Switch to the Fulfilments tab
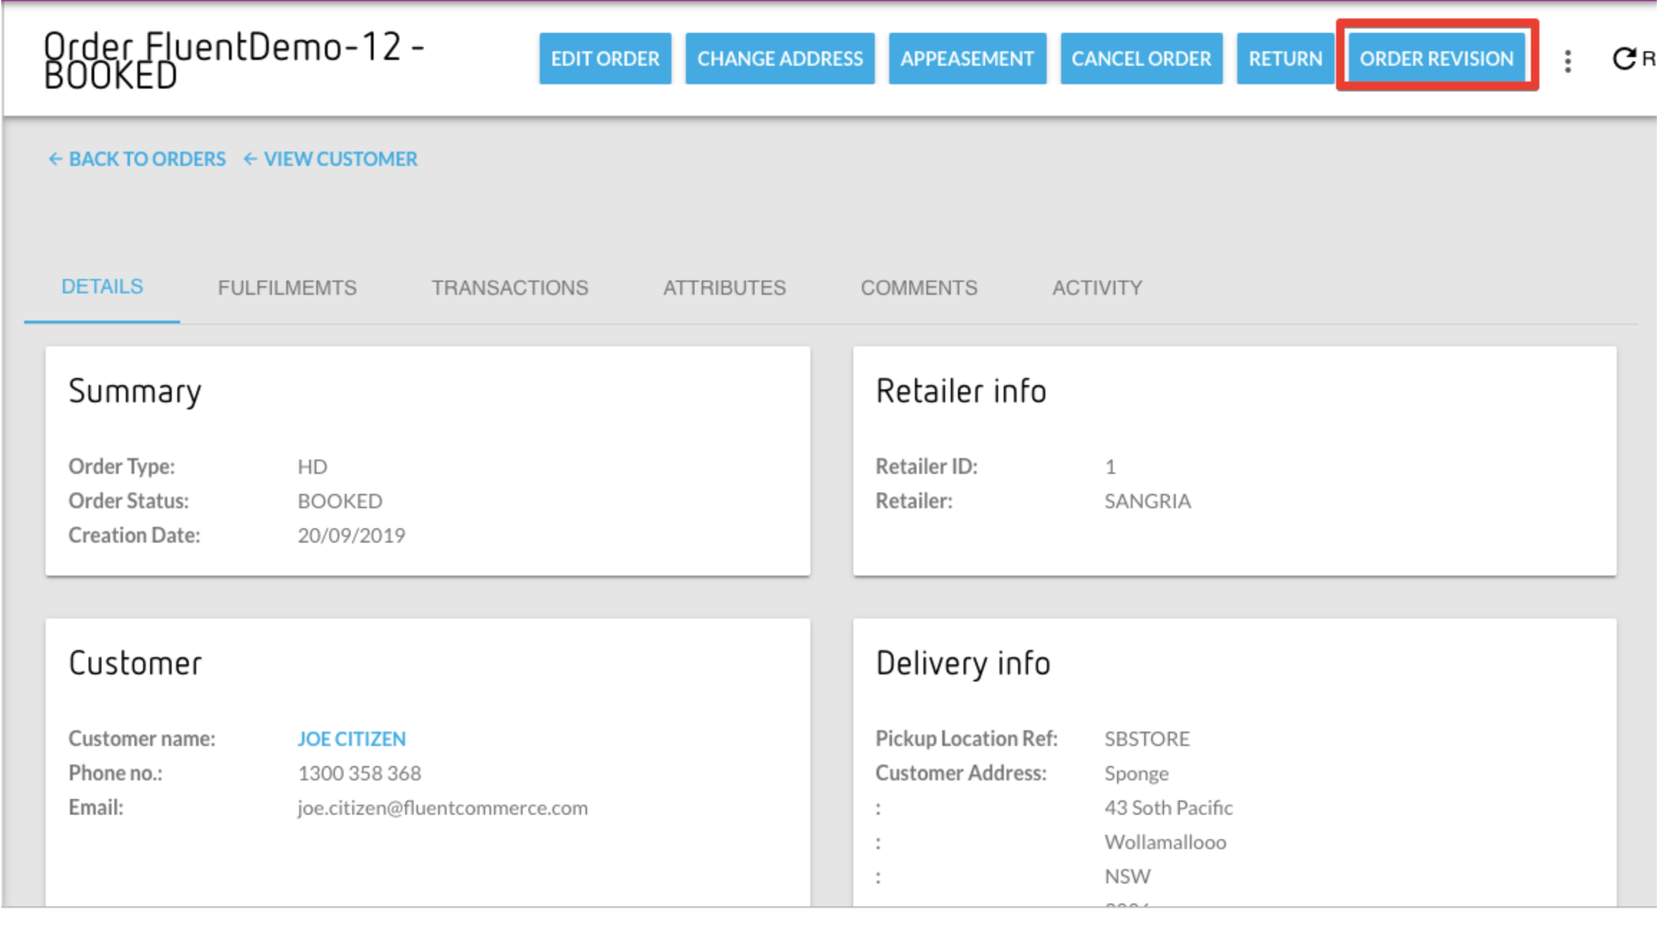 coord(287,288)
